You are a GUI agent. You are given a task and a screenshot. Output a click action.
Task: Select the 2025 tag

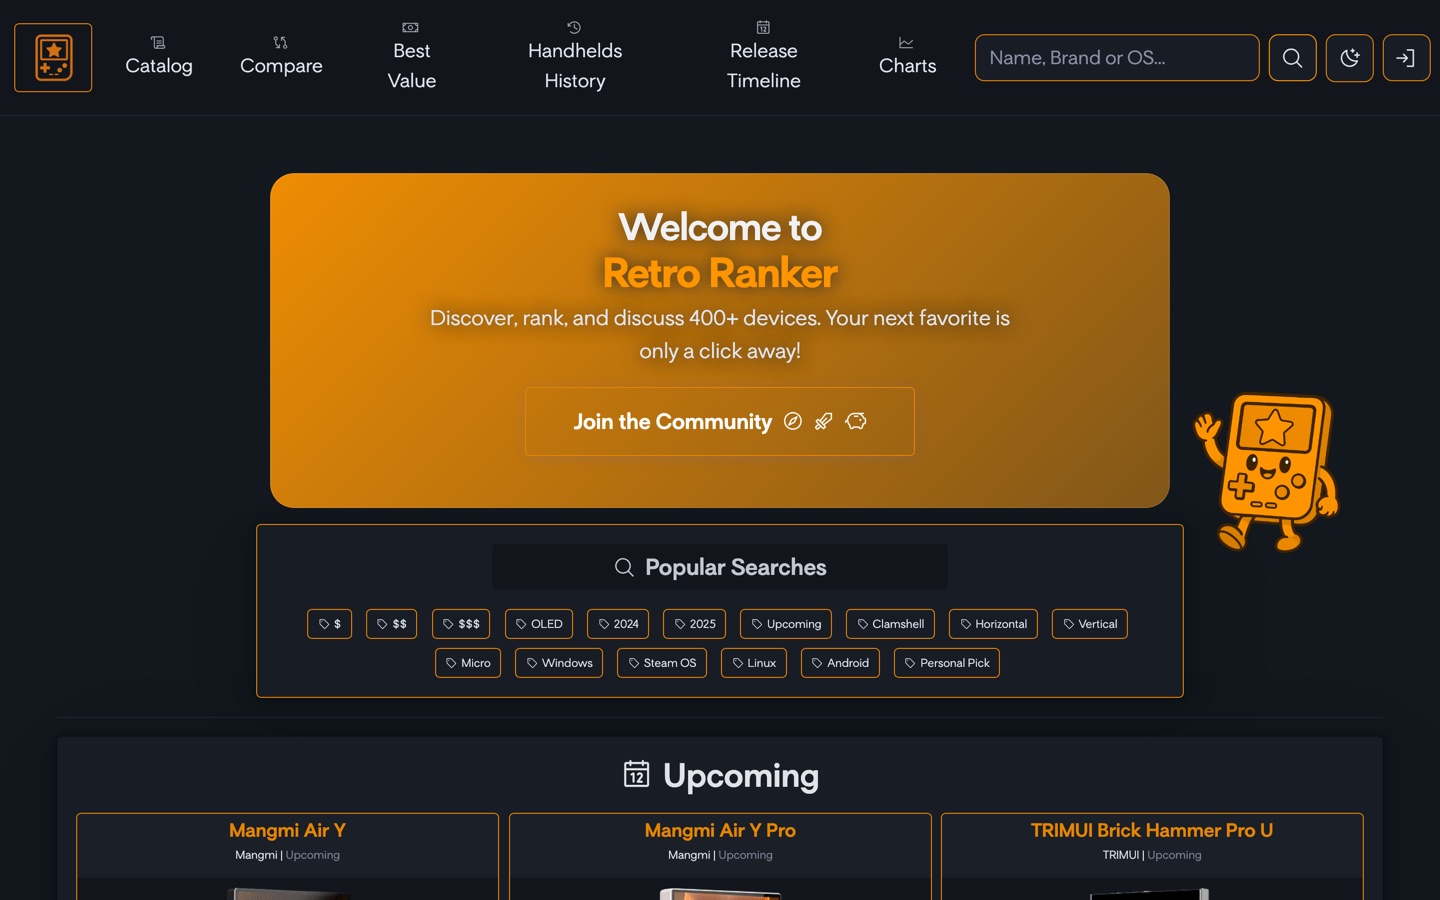click(x=694, y=624)
